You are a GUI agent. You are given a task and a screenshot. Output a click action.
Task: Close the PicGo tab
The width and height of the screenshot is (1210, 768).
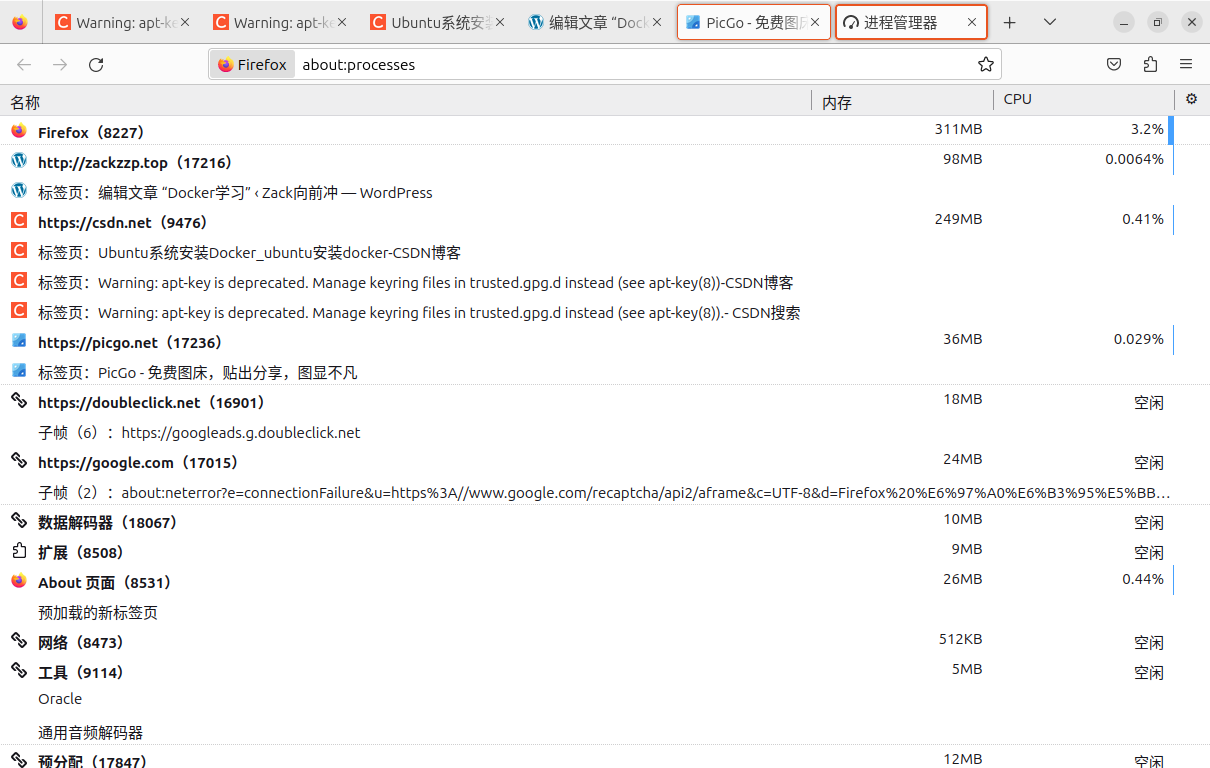(x=815, y=22)
